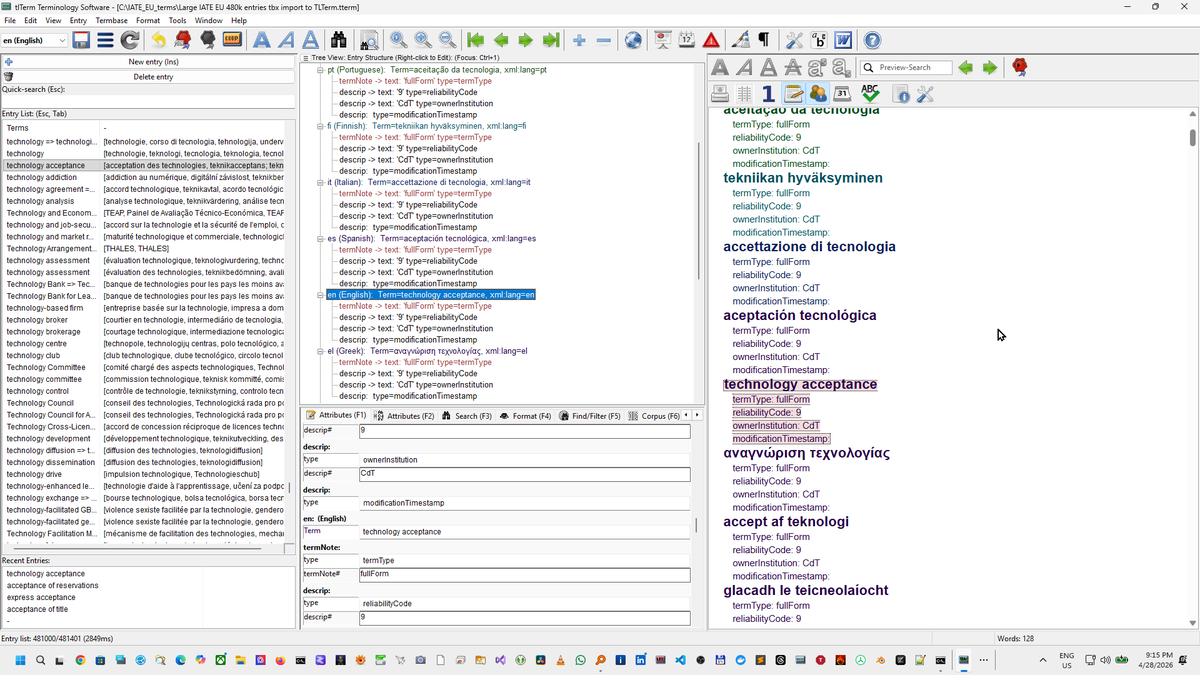
Task: Click the taskbar Windows Start button
Action: tap(19, 660)
